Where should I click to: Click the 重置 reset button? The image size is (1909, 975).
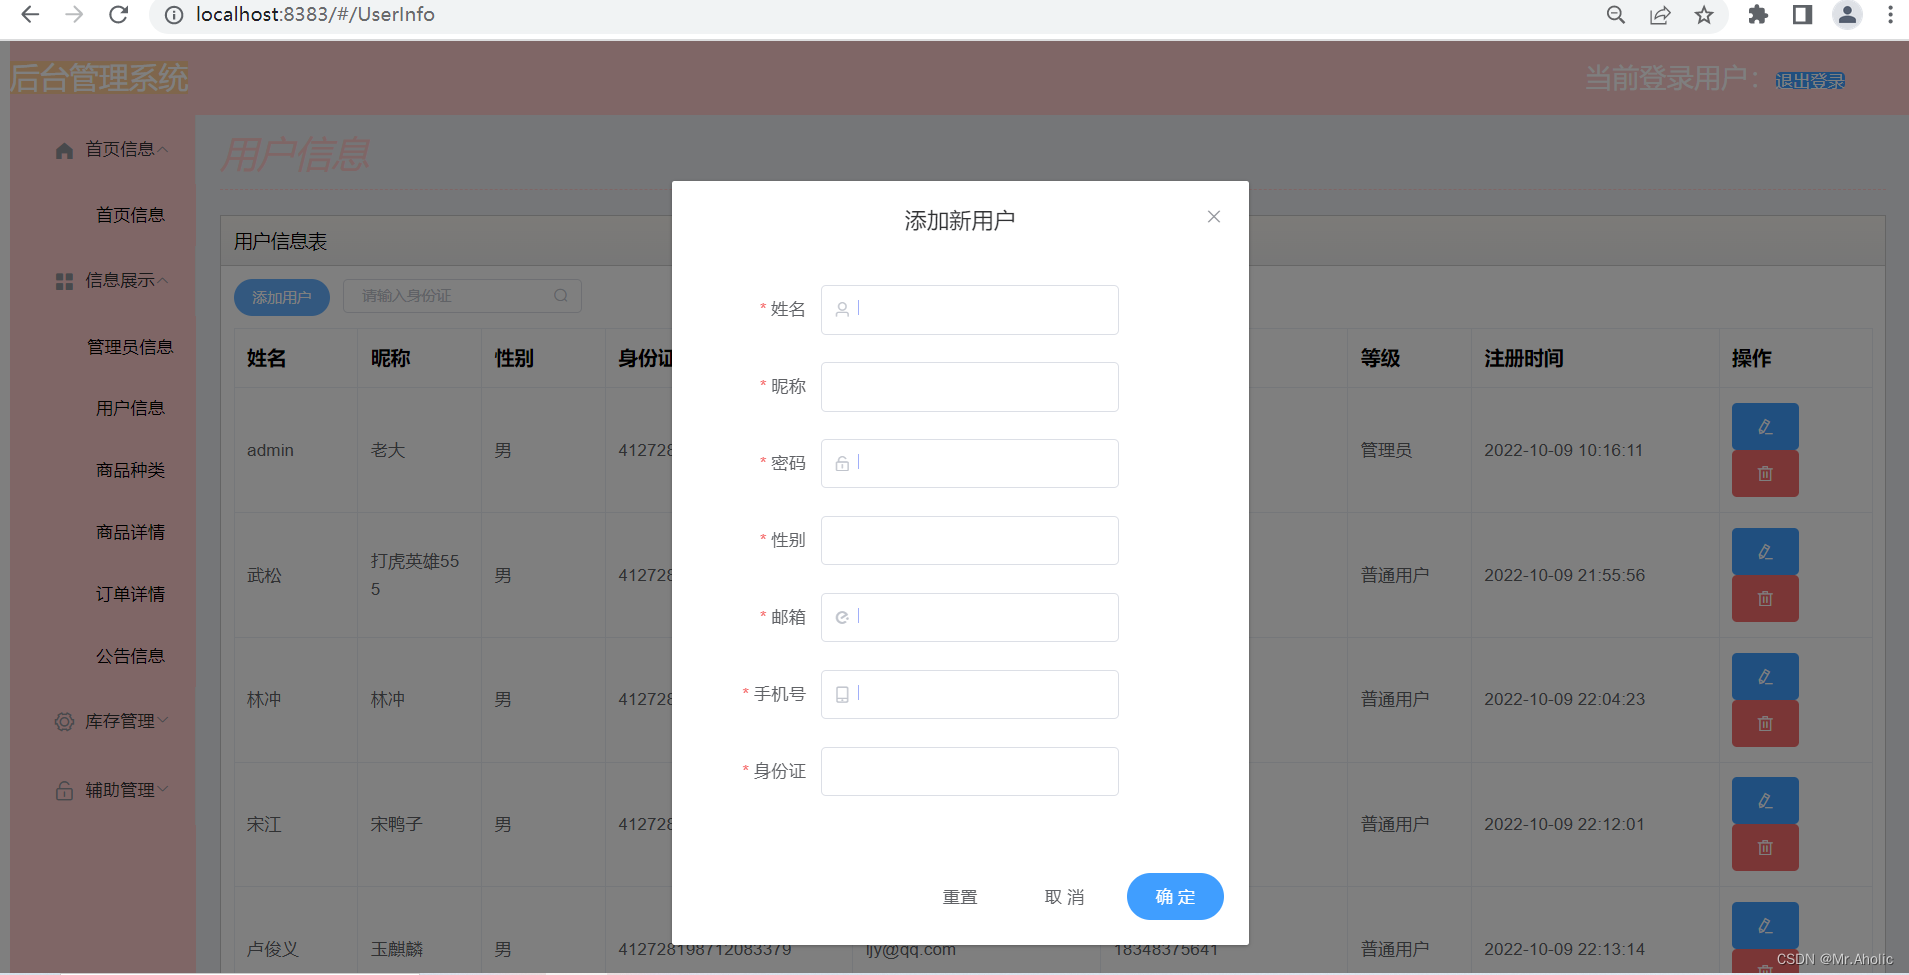tap(959, 896)
